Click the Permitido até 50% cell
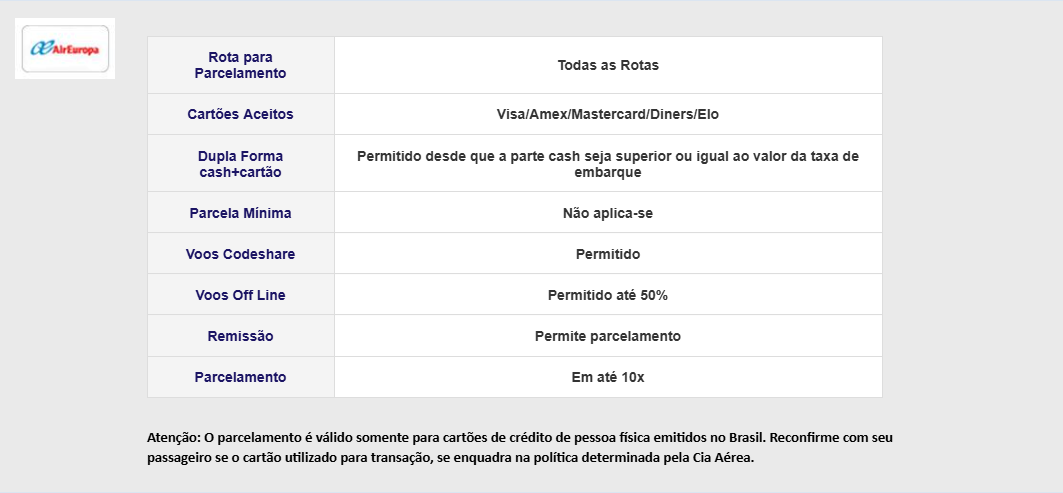Viewport: 1063px width, 493px height. point(608,295)
